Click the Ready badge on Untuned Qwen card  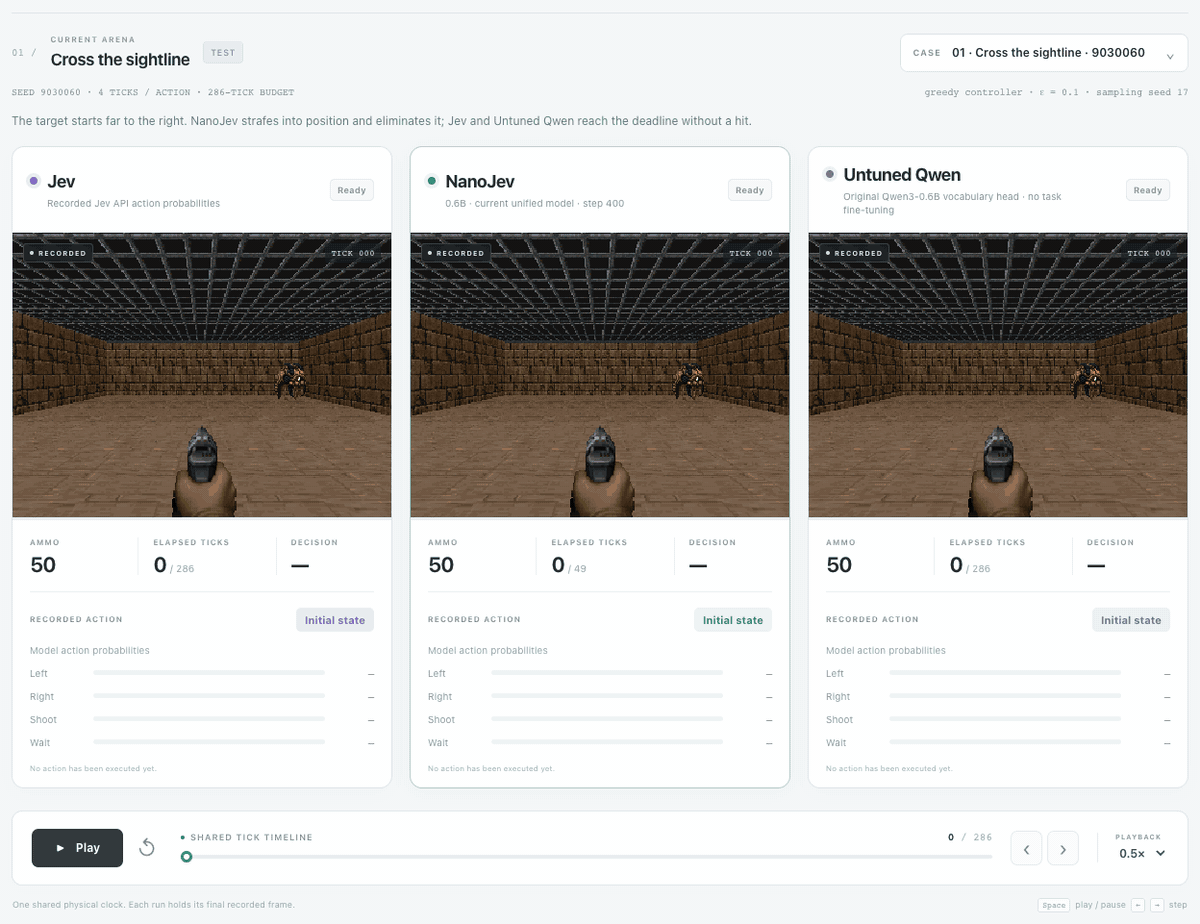point(1148,190)
